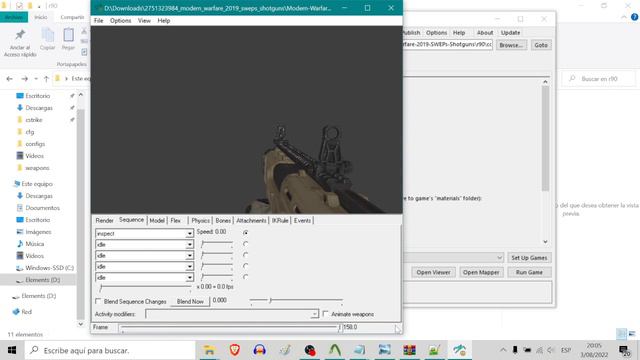640x360 pixels.
Task: Open the notification center icon
Action: (x=624, y=350)
